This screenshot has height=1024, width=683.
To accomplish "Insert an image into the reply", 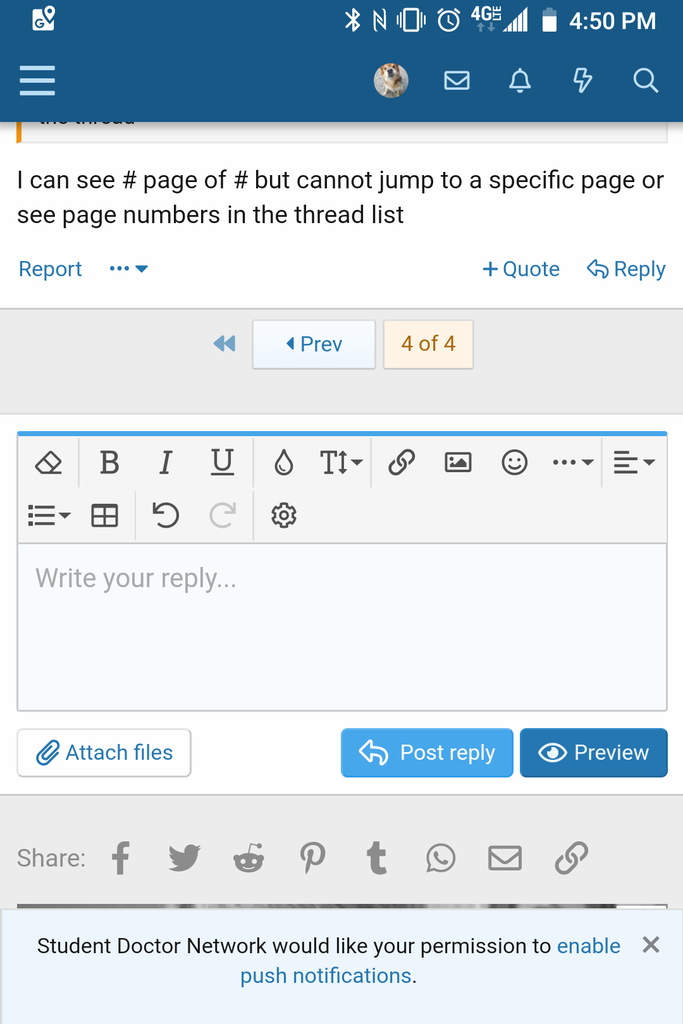I will tap(458, 462).
